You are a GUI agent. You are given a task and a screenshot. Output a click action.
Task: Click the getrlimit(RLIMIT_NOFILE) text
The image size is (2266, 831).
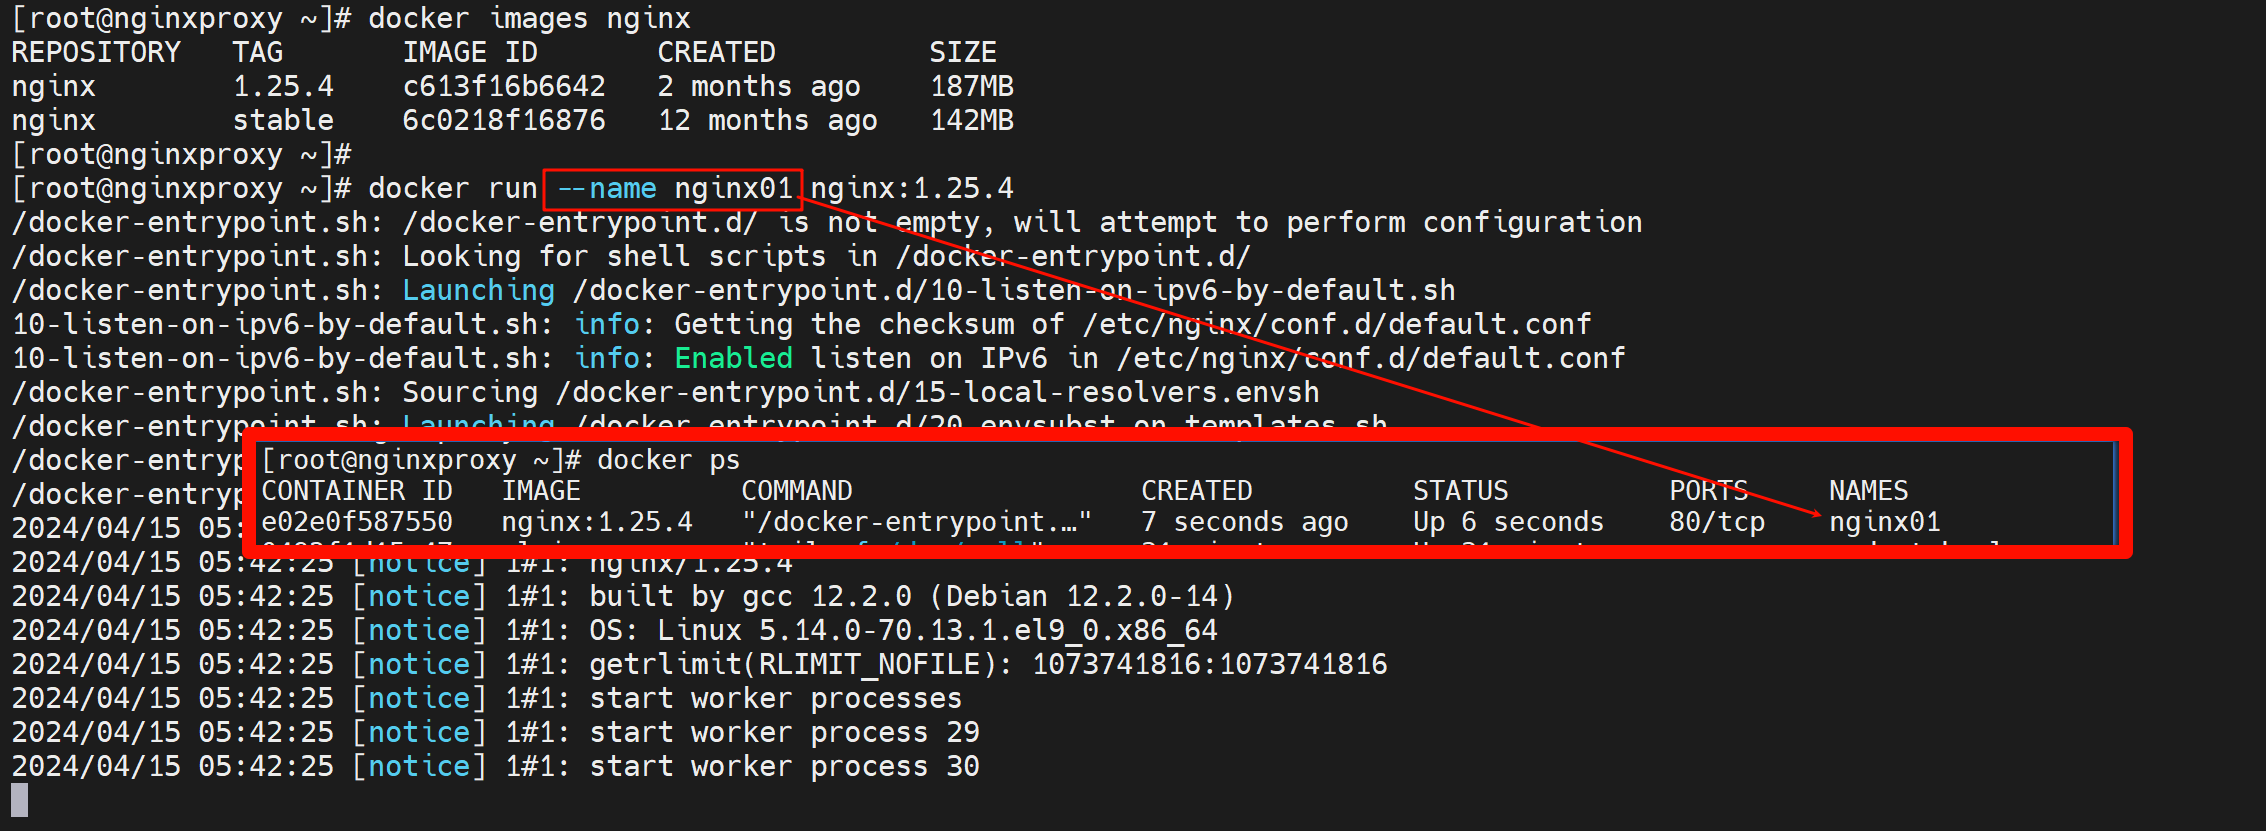[x=799, y=665]
